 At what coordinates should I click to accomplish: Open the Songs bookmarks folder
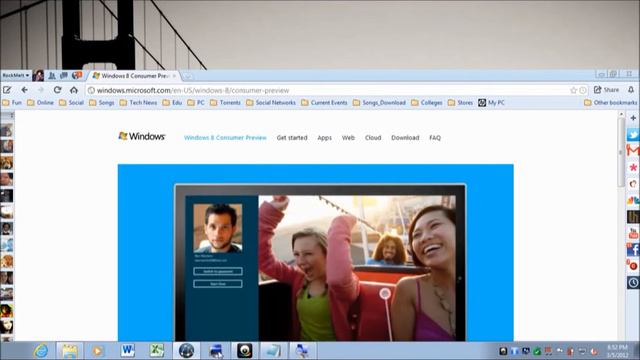pyautogui.click(x=102, y=103)
